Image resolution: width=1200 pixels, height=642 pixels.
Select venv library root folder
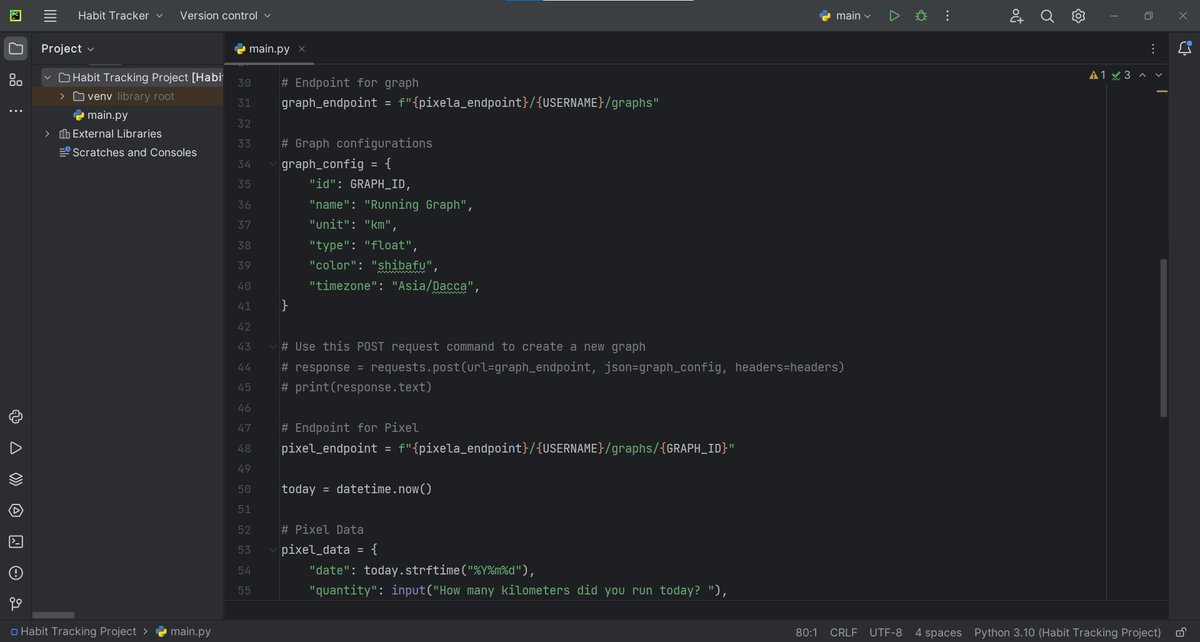(x=124, y=96)
